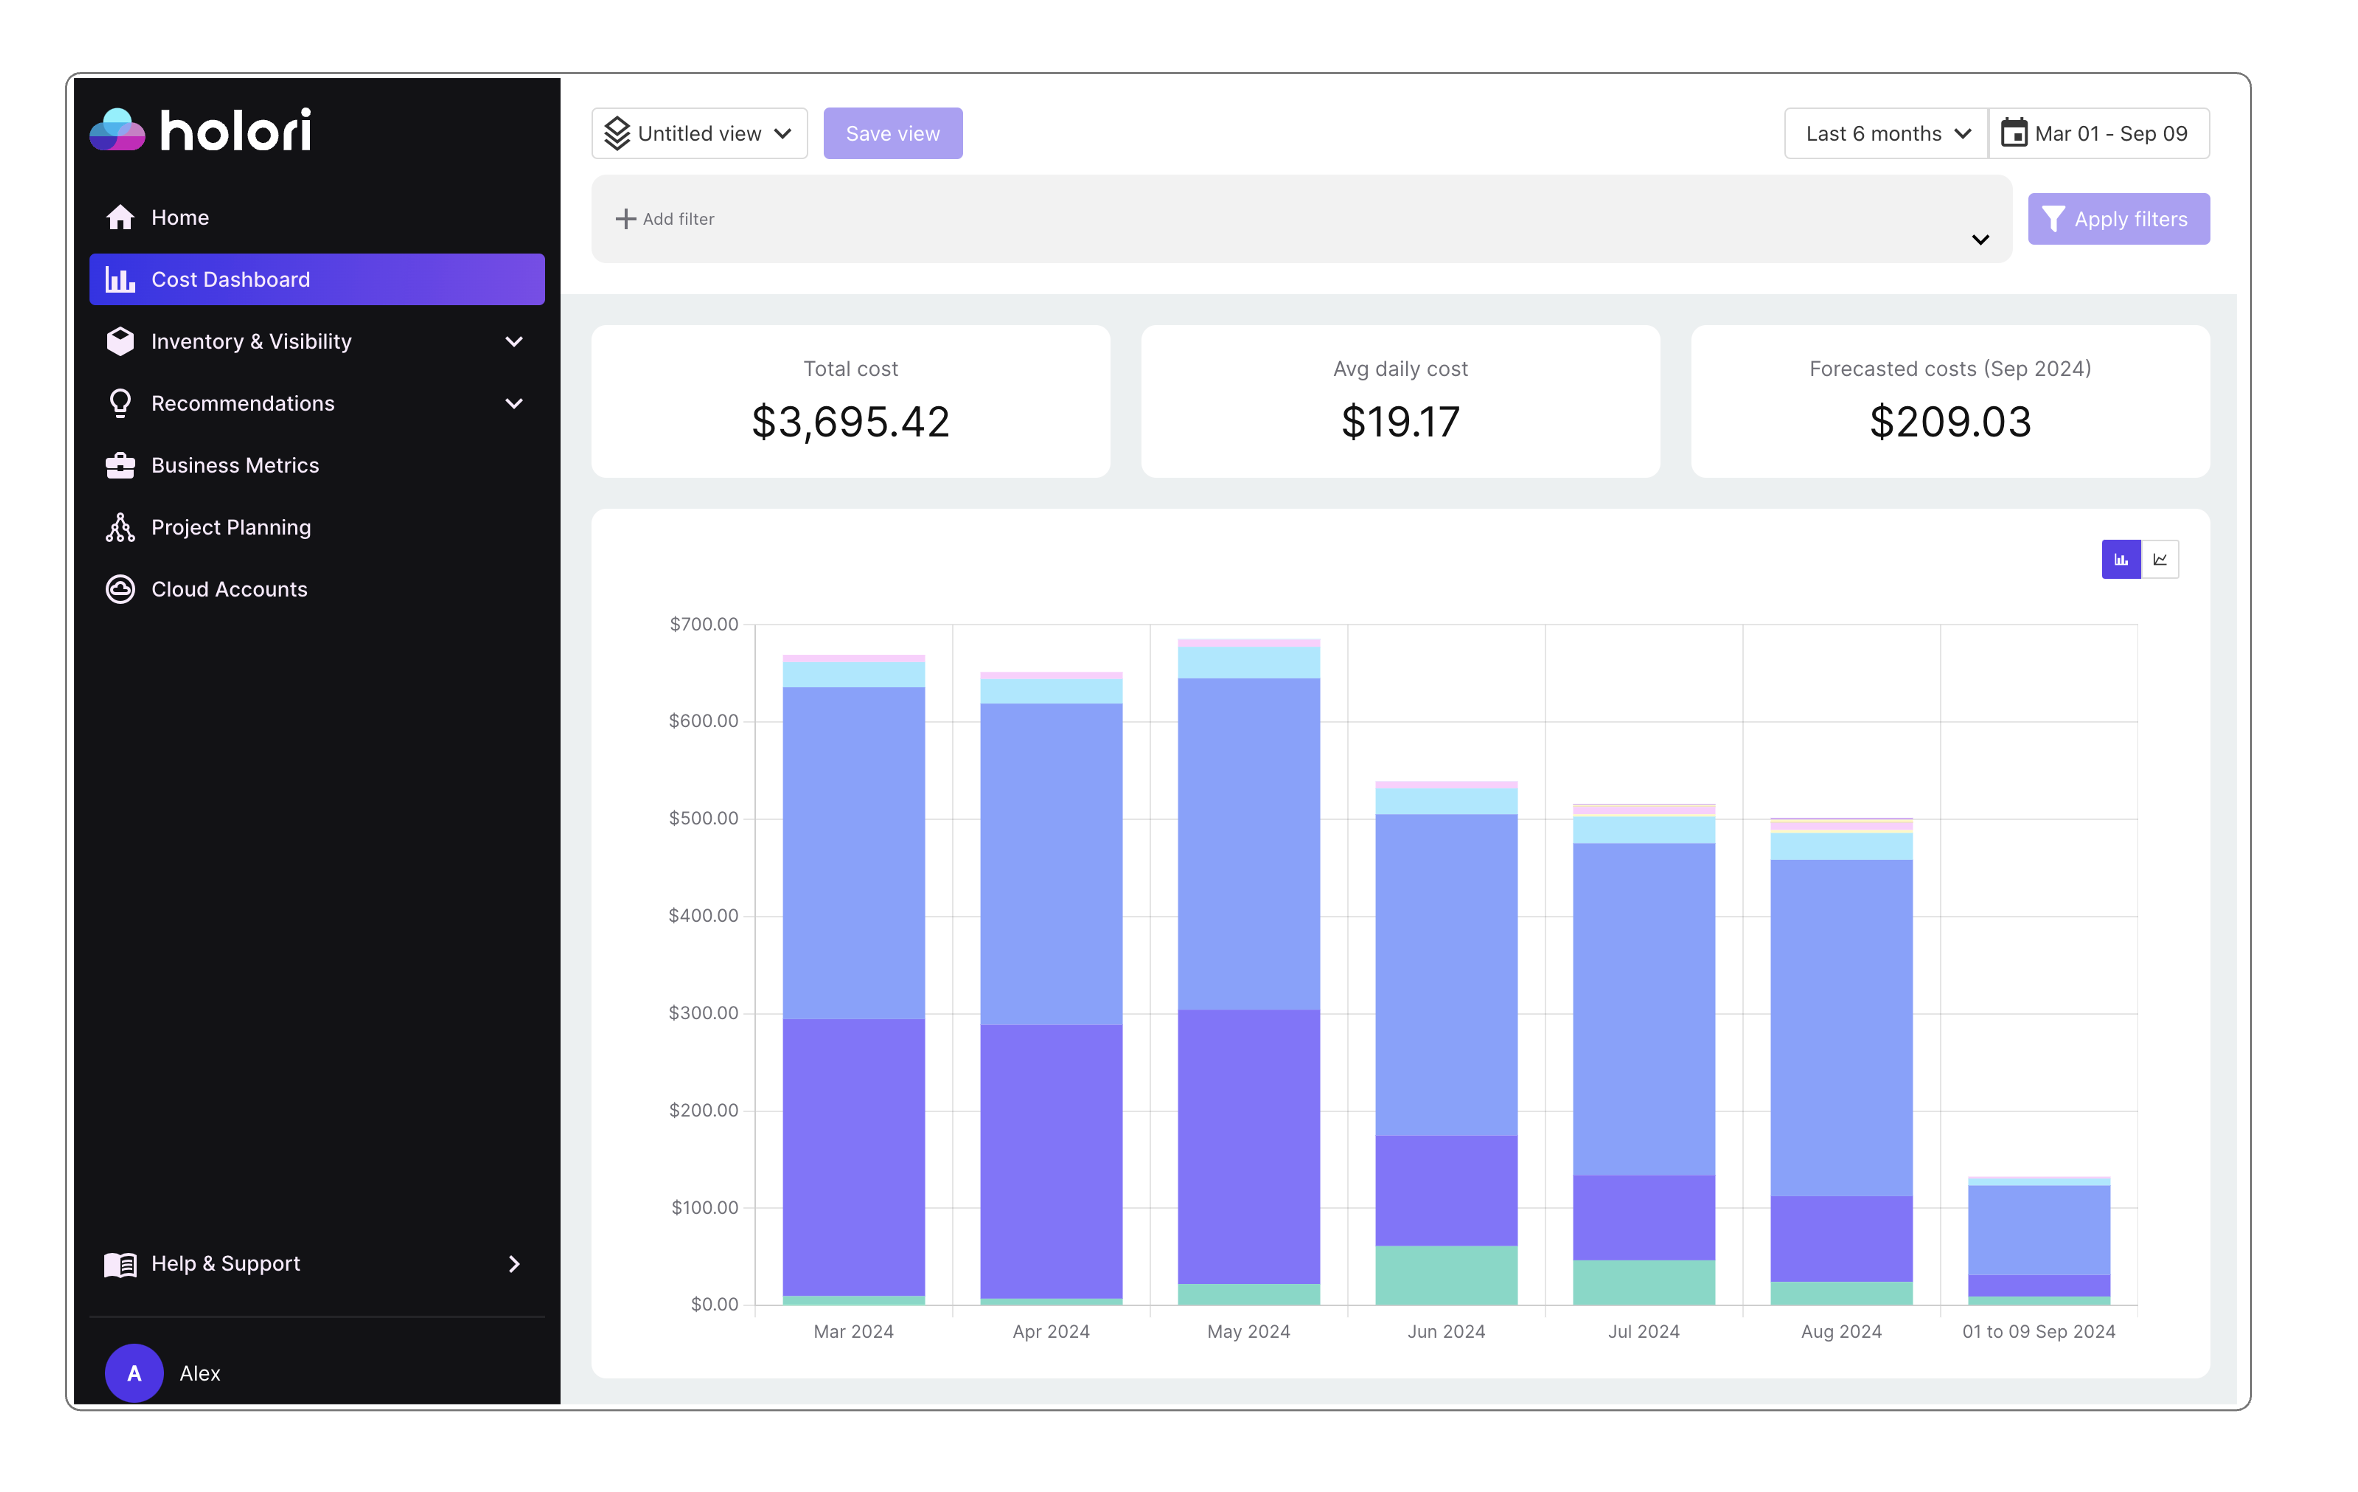Navigate to Cloud Accounts
The height and width of the screenshot is (1492, 2358).
tap(317, 589)
